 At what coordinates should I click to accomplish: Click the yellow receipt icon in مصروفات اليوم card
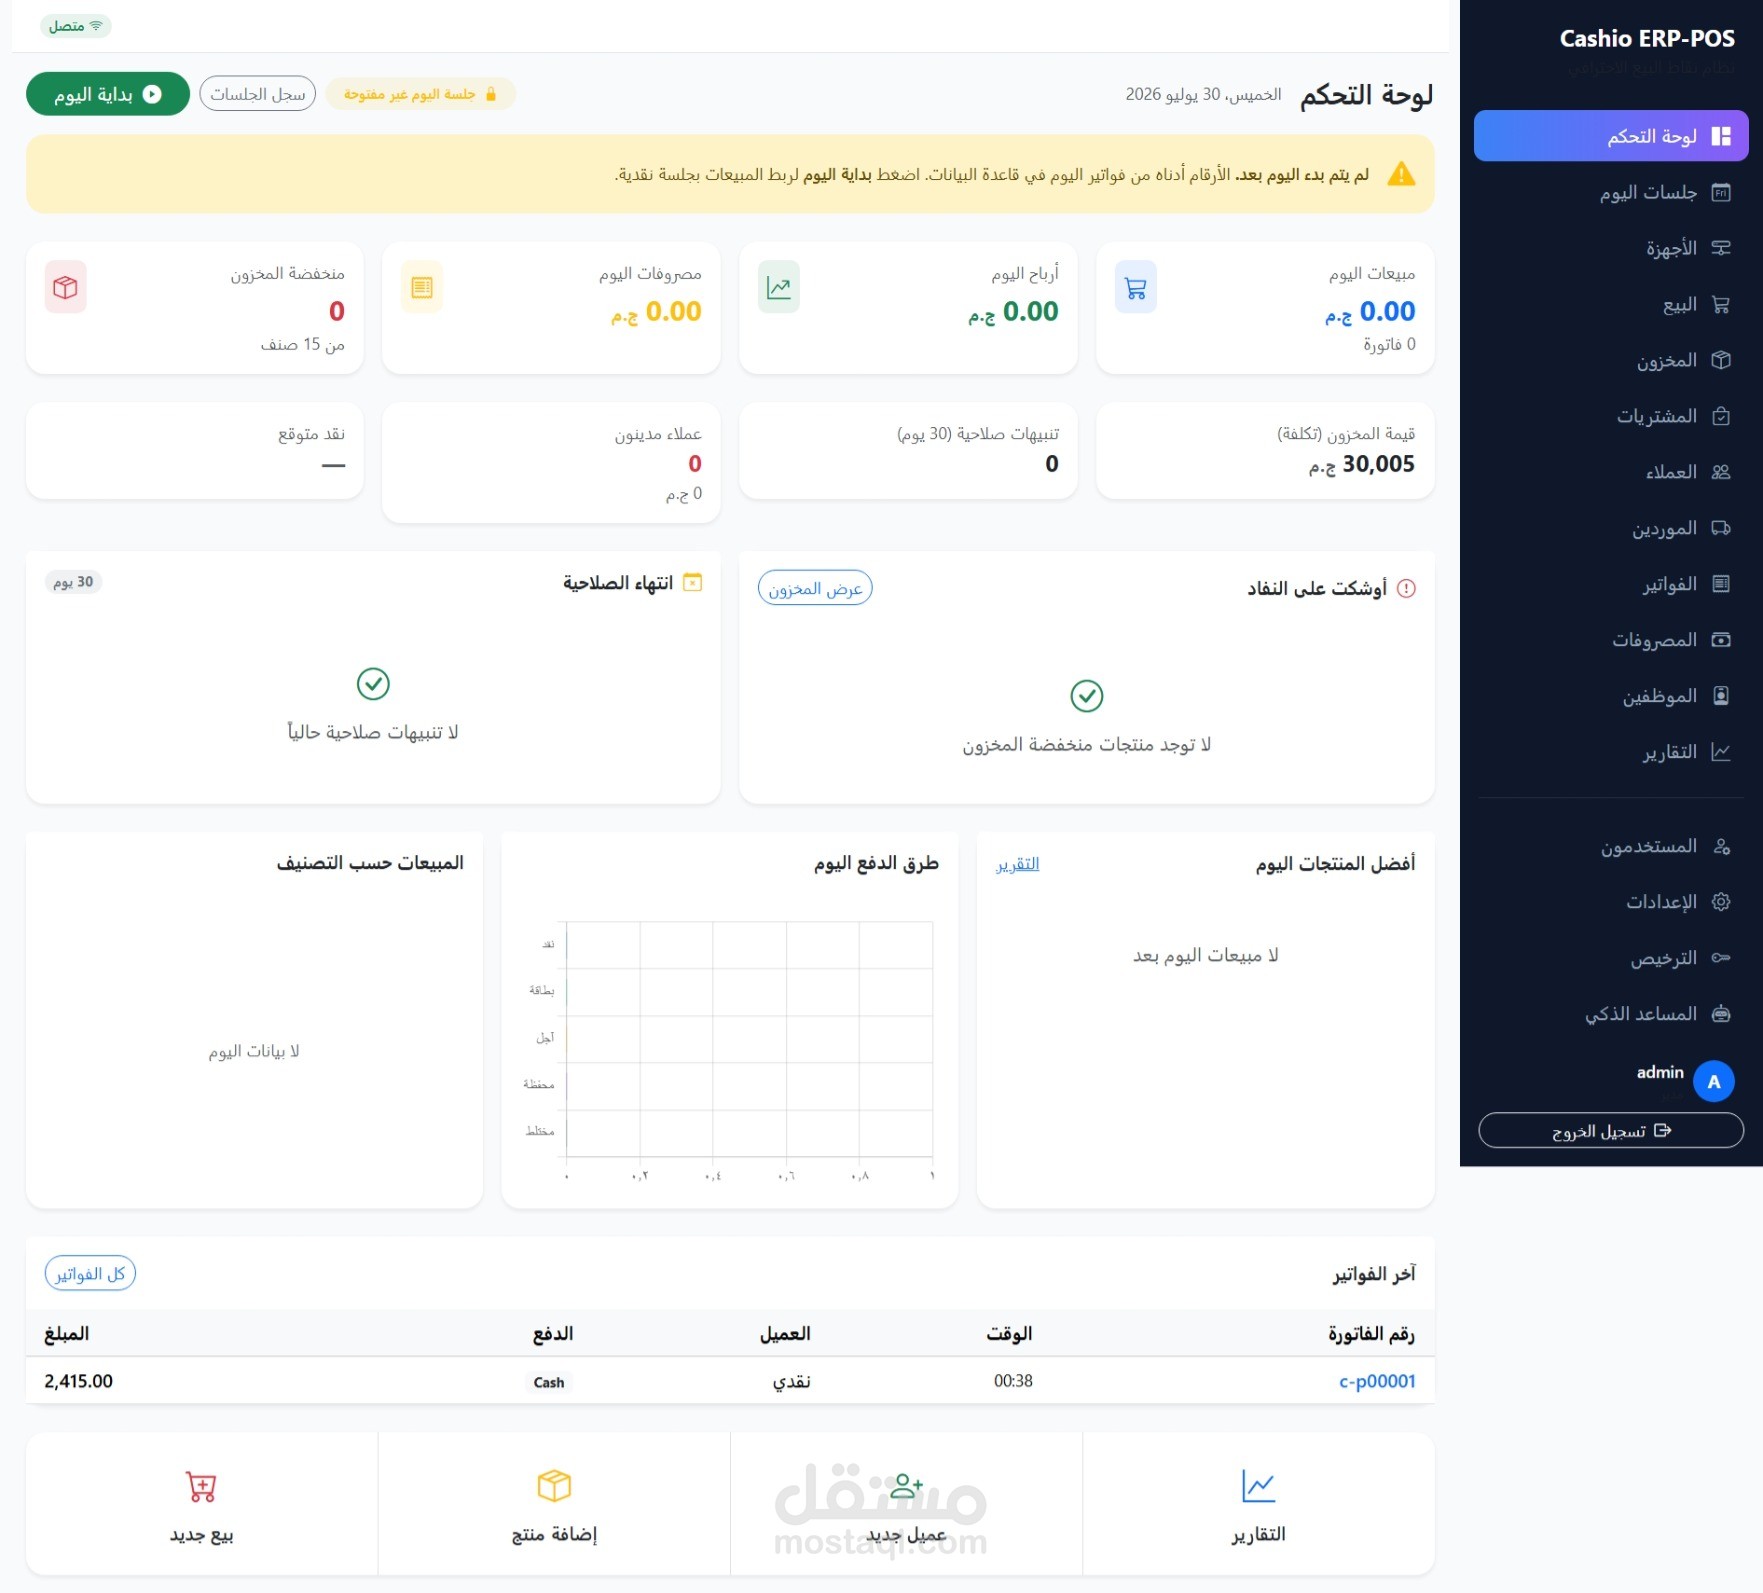point(422,288)
